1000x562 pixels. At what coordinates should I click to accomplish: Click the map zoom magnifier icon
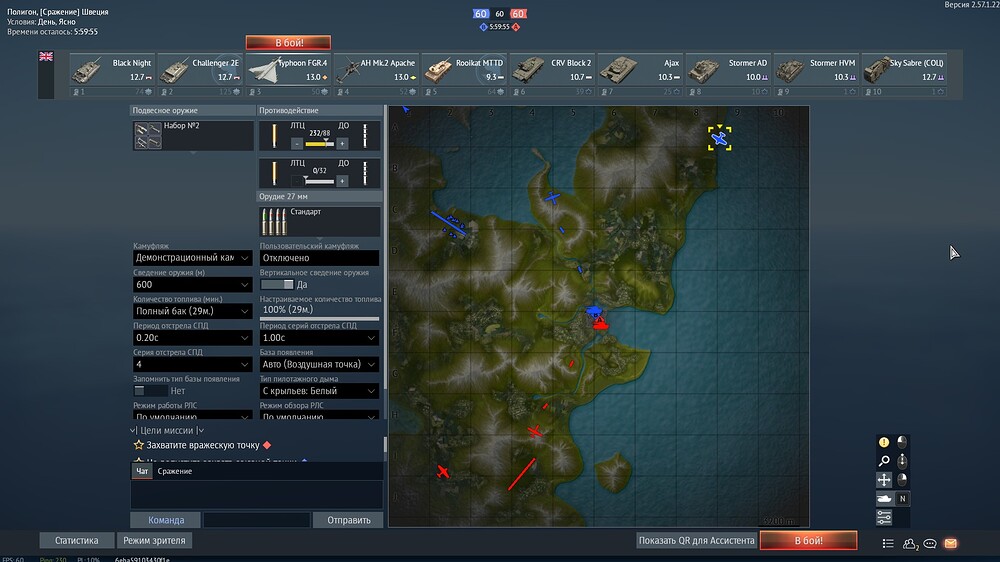[884, 461]
